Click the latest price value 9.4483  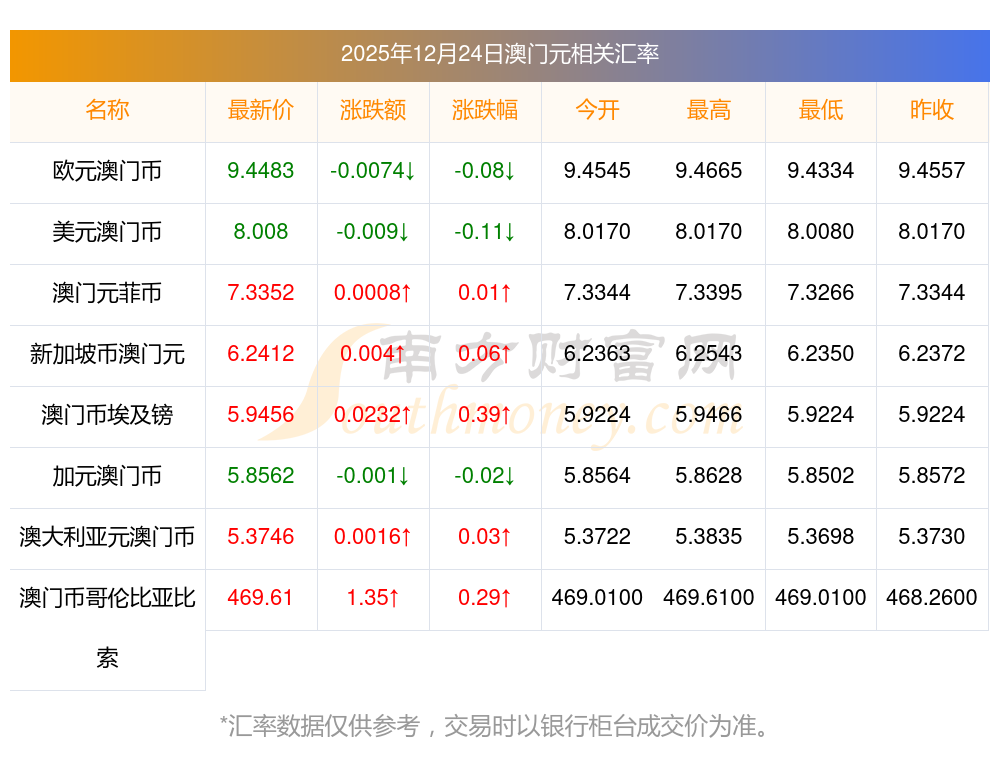point(261,171)
